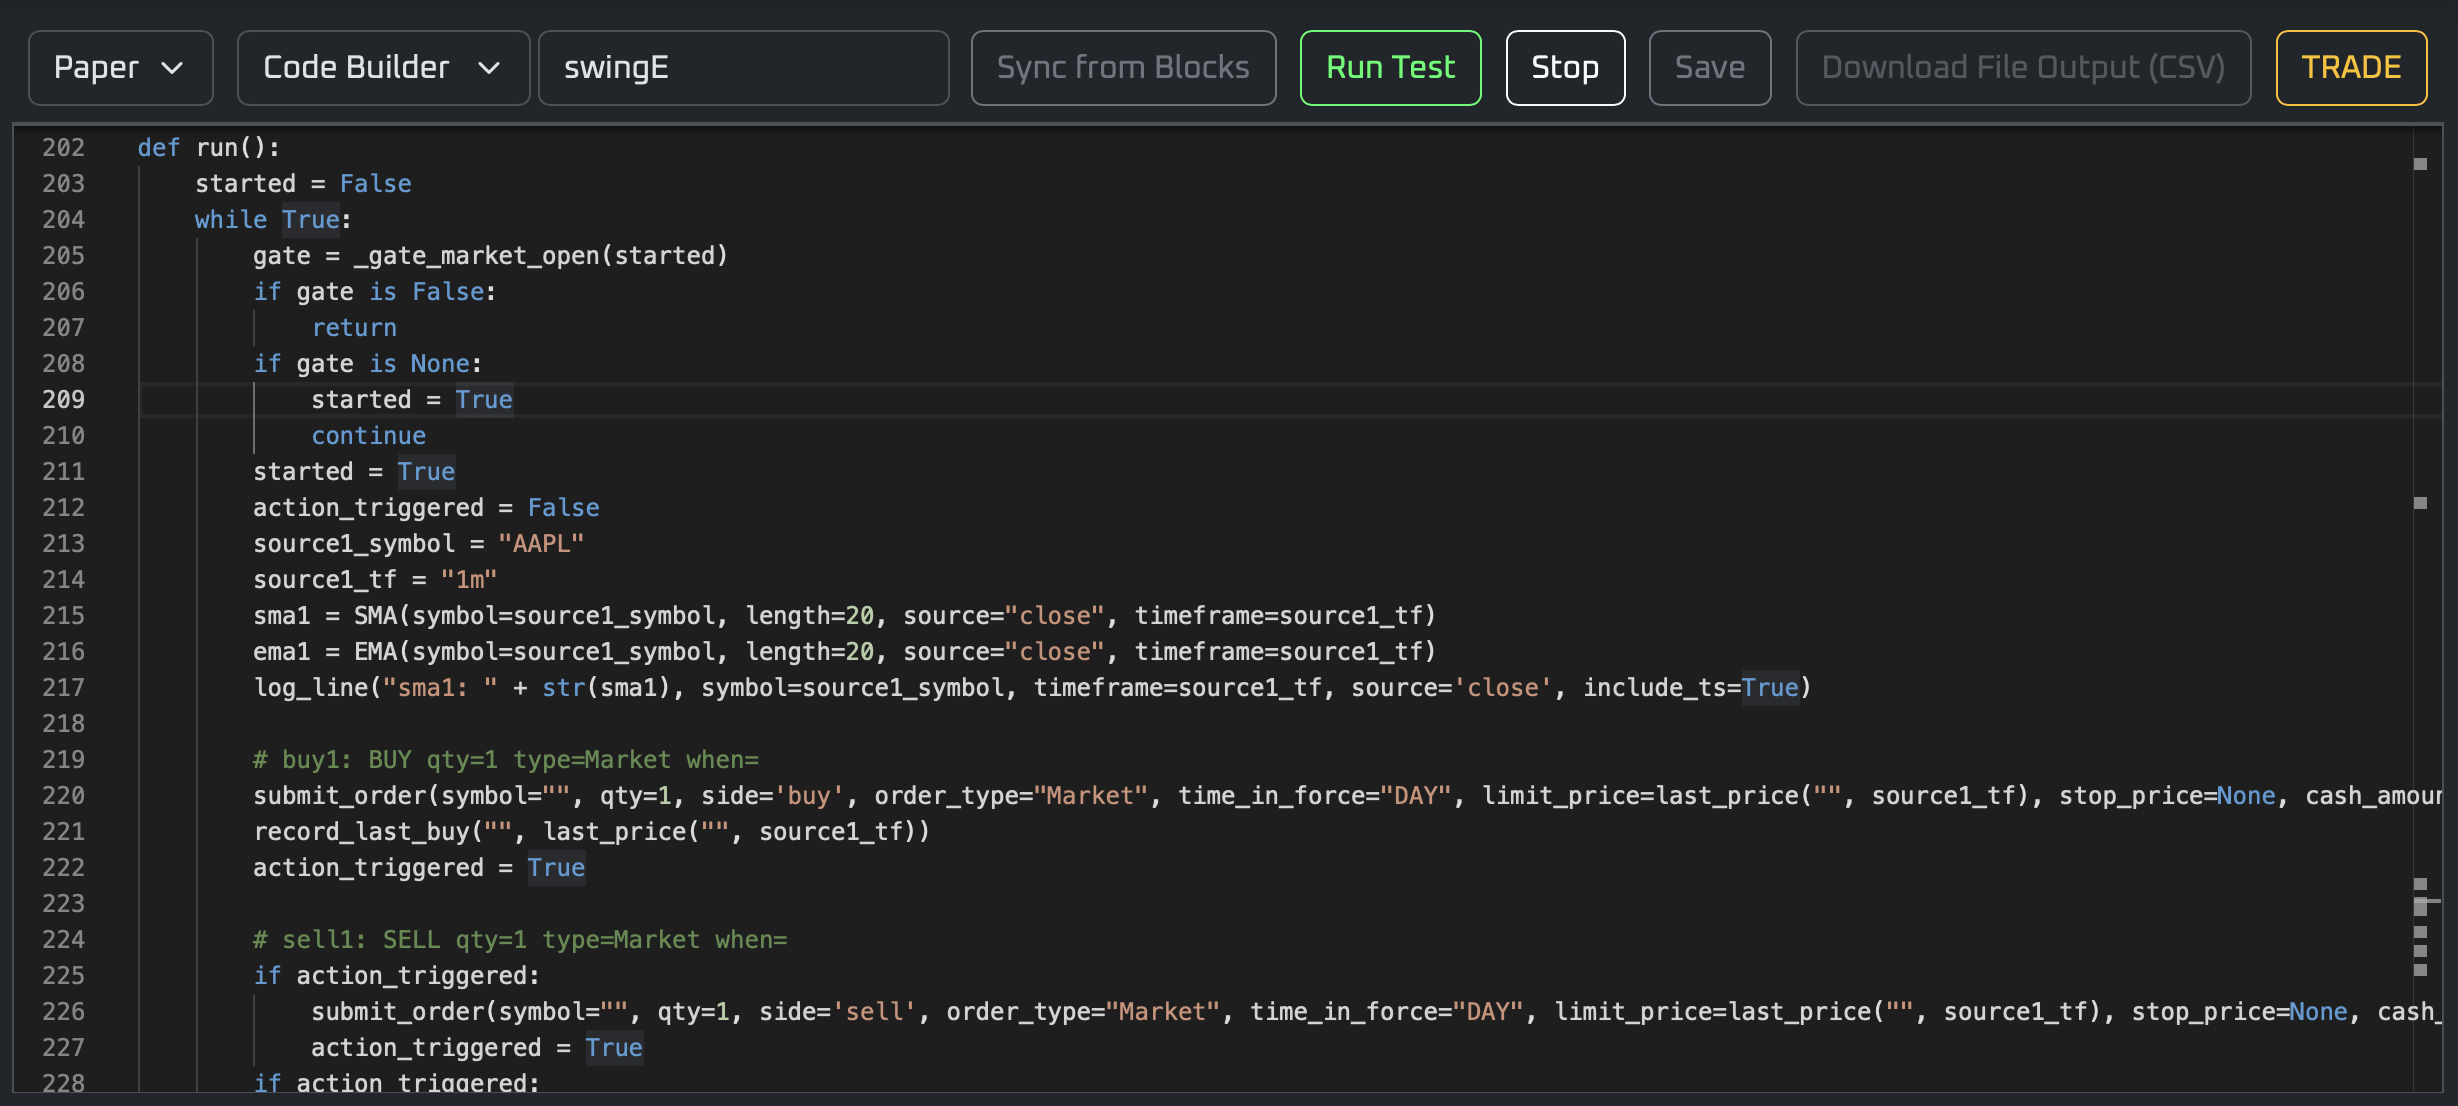The width and height of the screenshot is (2458, 1106).
Task: Click line number 209 in the gutter
Action: (x=64, y=399)
